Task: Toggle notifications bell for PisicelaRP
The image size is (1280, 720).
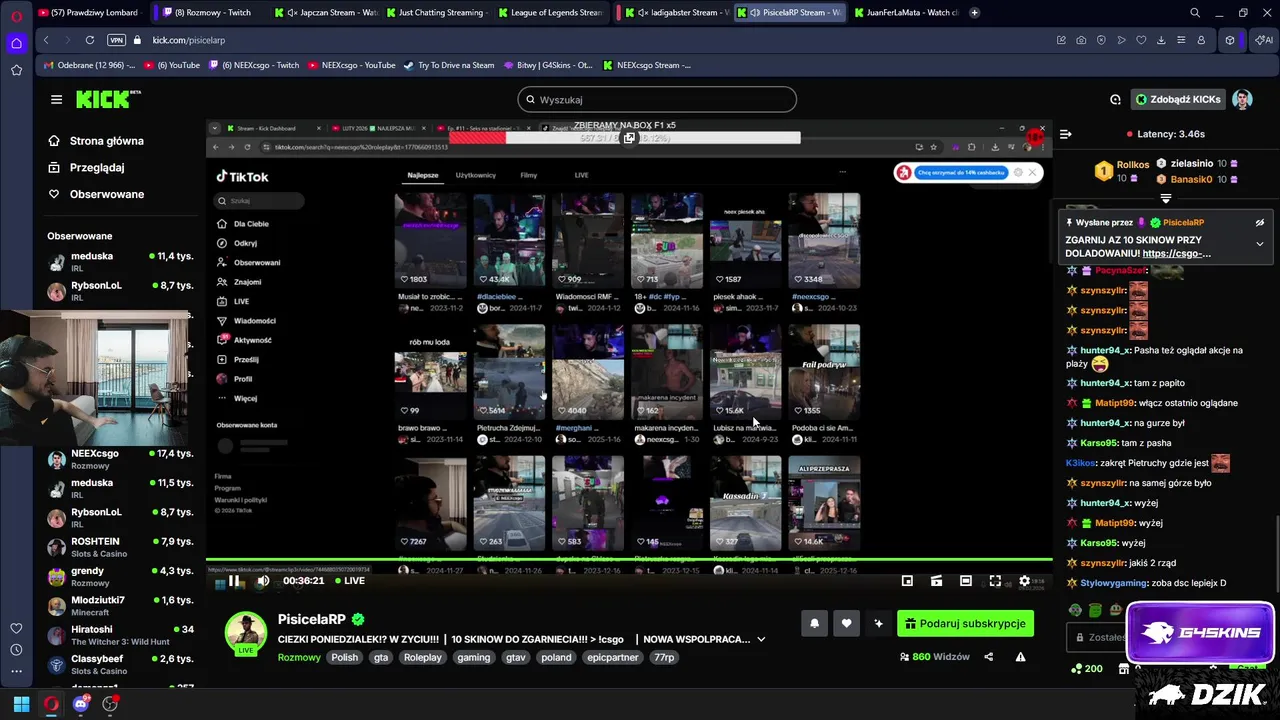Action: pos(814,623)
